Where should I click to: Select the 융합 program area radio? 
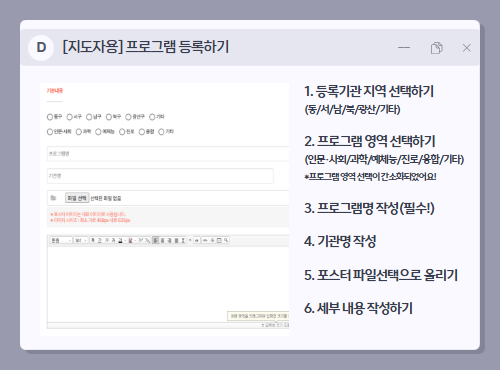(142, 132)
